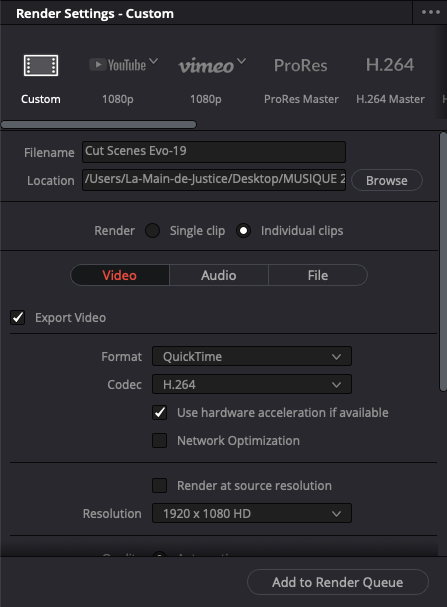Click the Location path field
Screen dimensions: 447x607
tap(214, 180)
